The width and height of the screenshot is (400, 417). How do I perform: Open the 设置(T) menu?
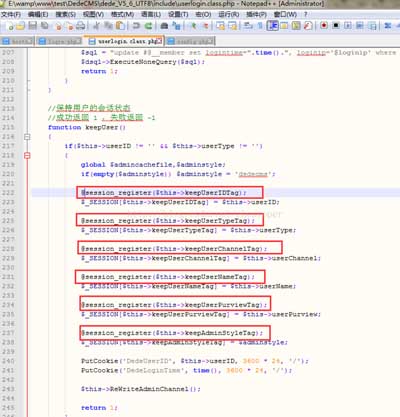click(178, 14)
